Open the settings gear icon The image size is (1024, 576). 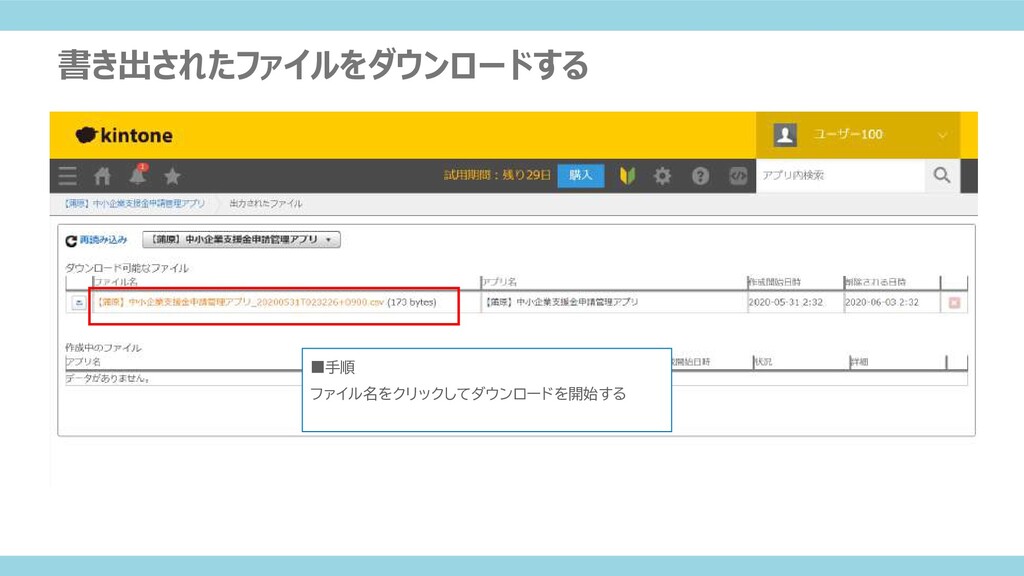[x=662, y=176]
